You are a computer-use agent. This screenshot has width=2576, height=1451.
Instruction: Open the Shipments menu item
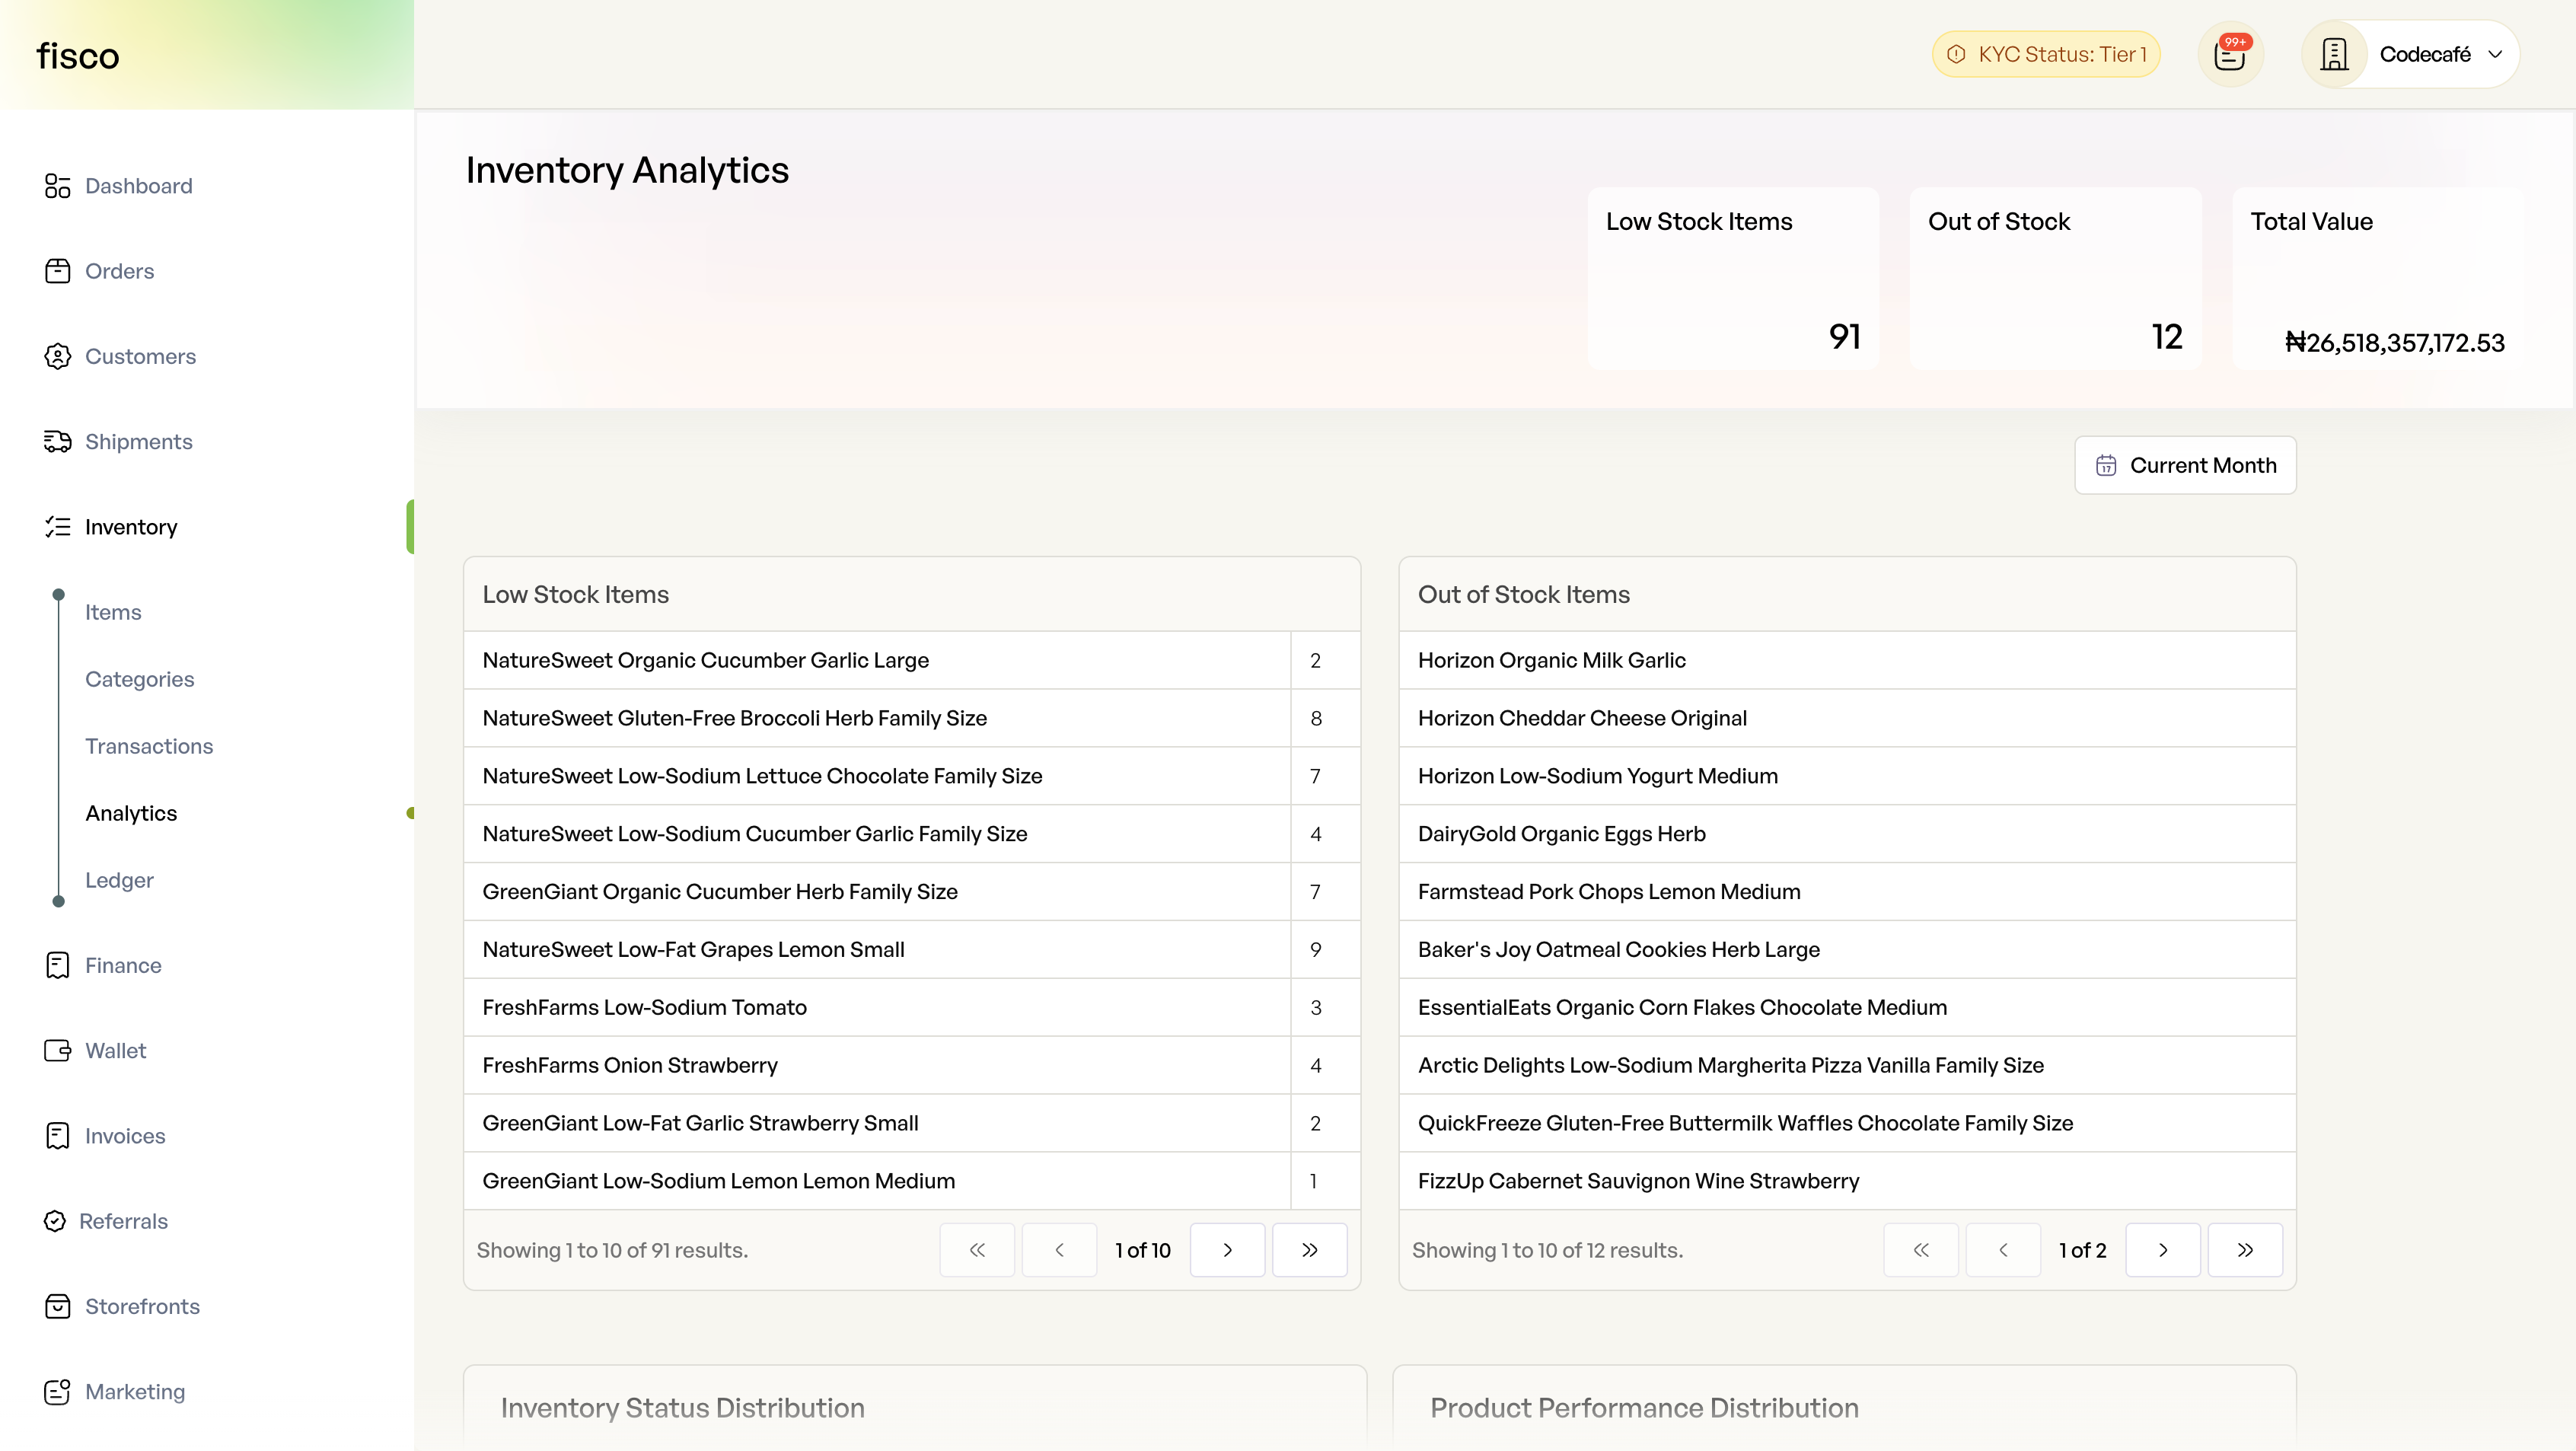coord(138,441)
